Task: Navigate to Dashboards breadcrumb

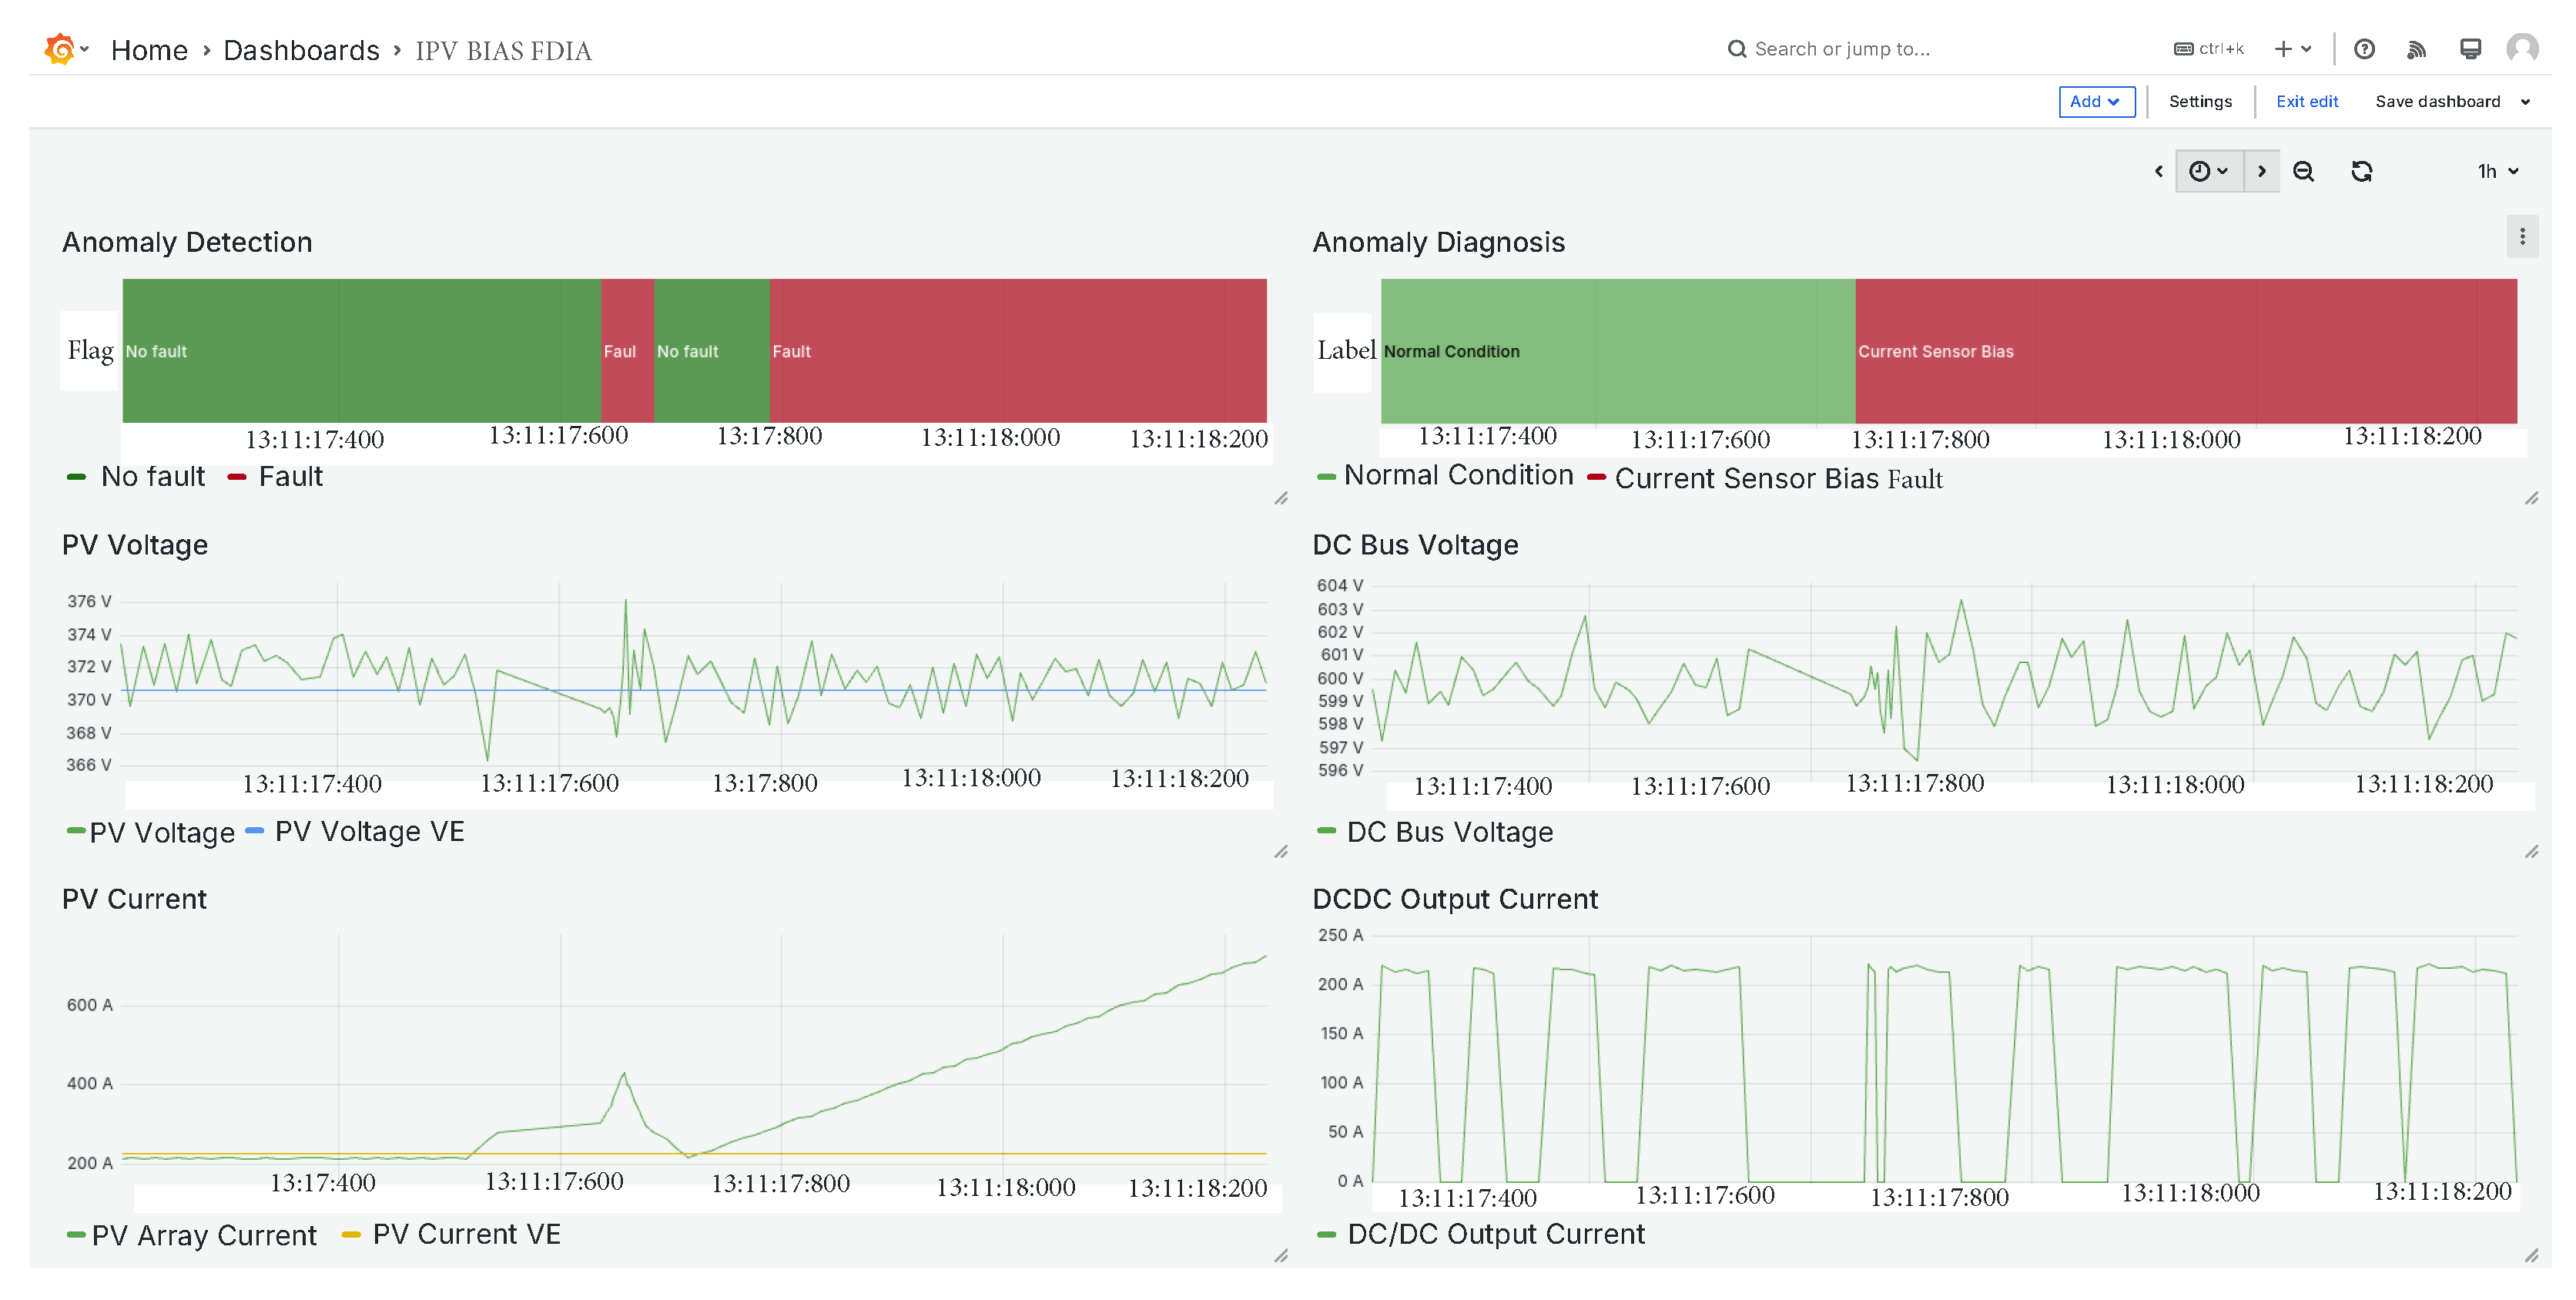Action: [301, 50]
